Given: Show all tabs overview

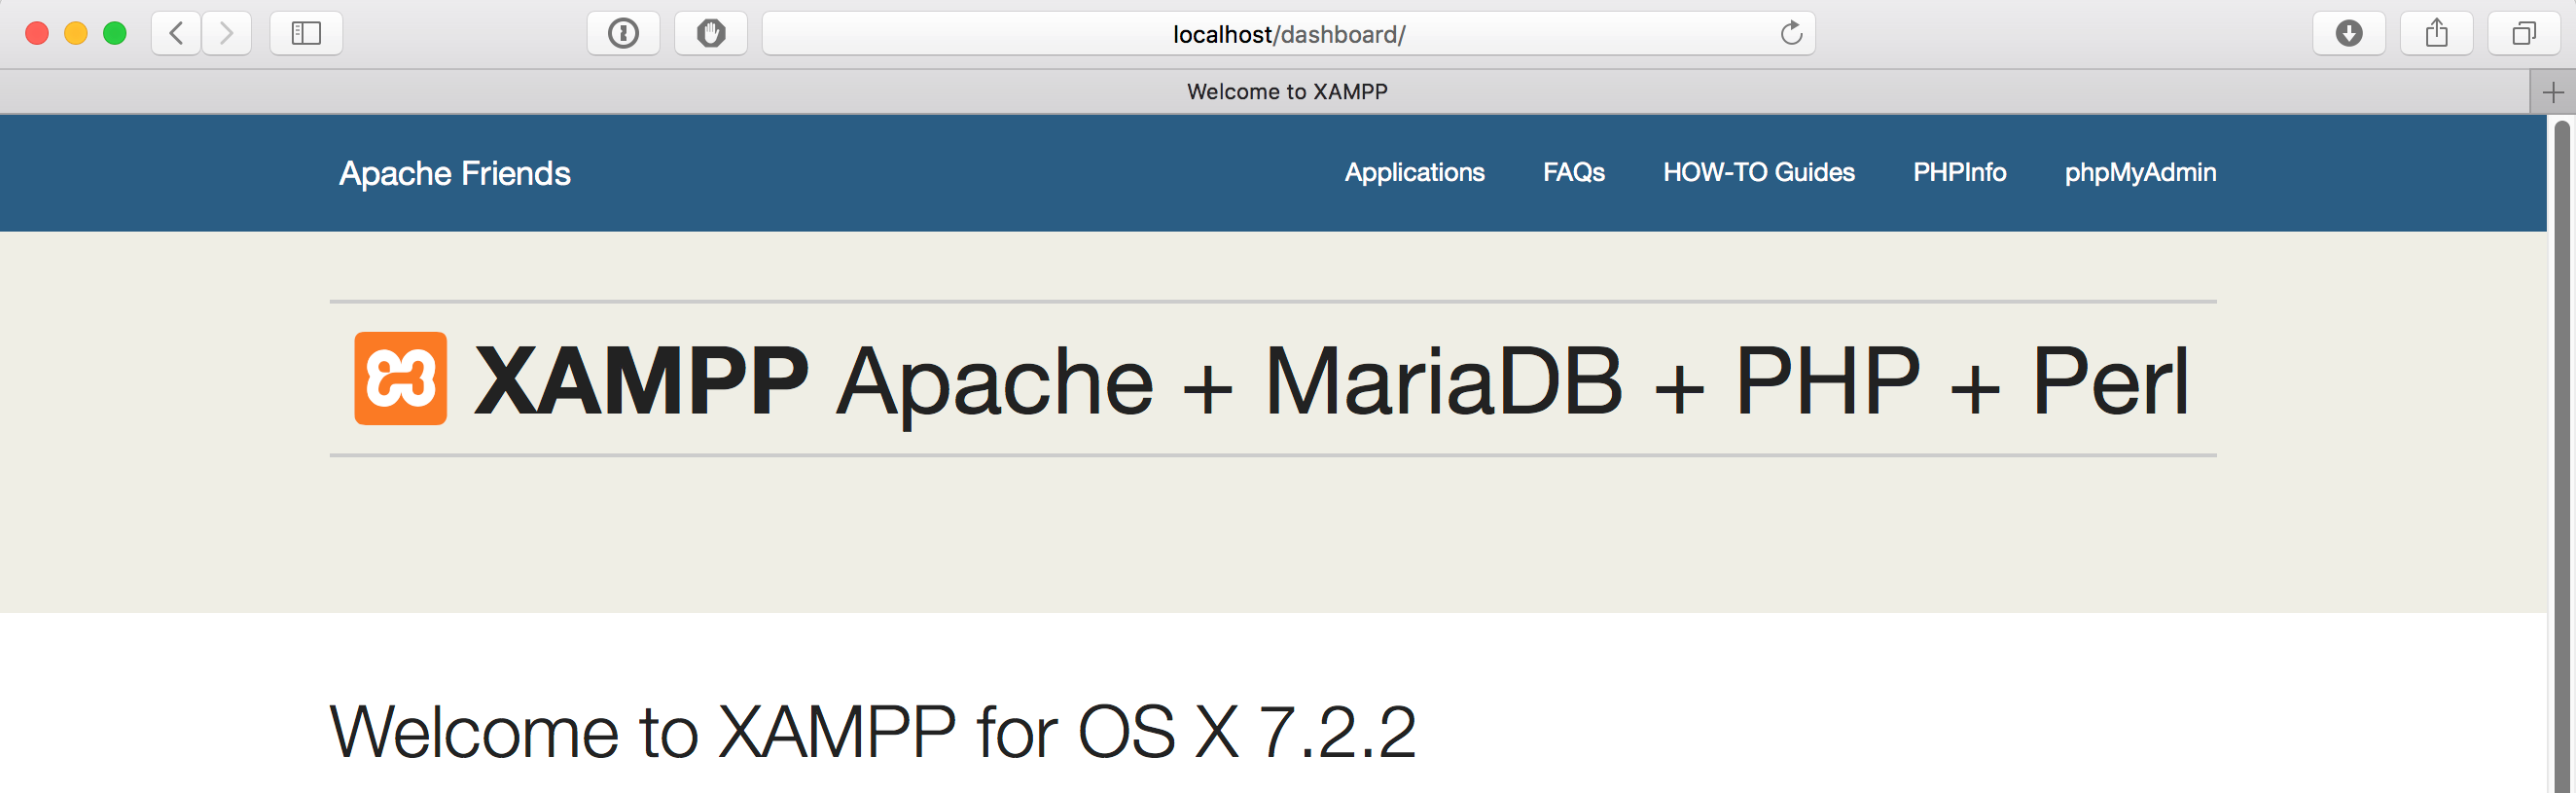Looking at the screenshot, I should click(2524, 34).
